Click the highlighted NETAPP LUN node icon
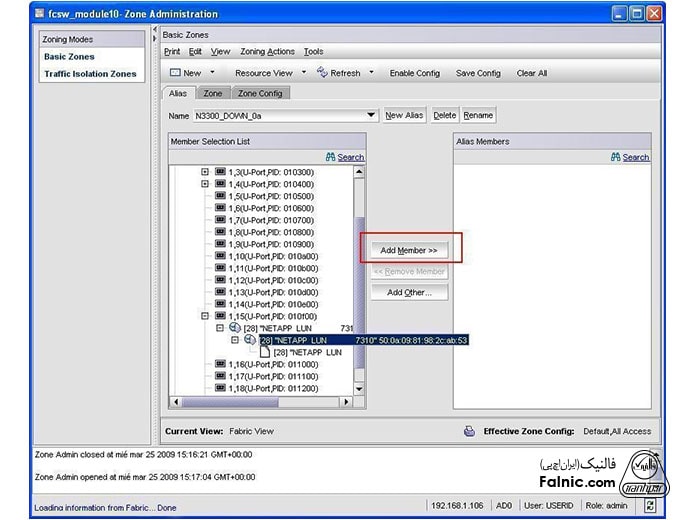Screen dimensions: 694x520 click(x=249, y=340)
